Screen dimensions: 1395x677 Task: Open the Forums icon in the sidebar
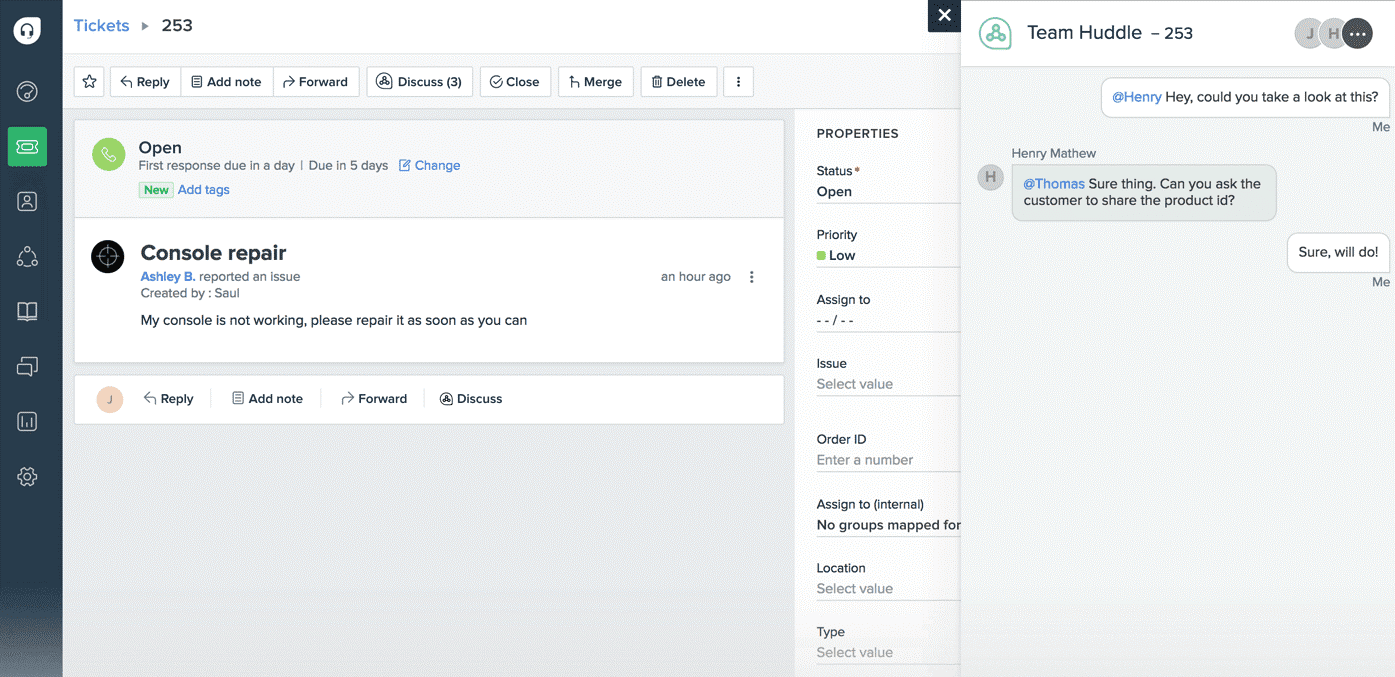(27, 366)
